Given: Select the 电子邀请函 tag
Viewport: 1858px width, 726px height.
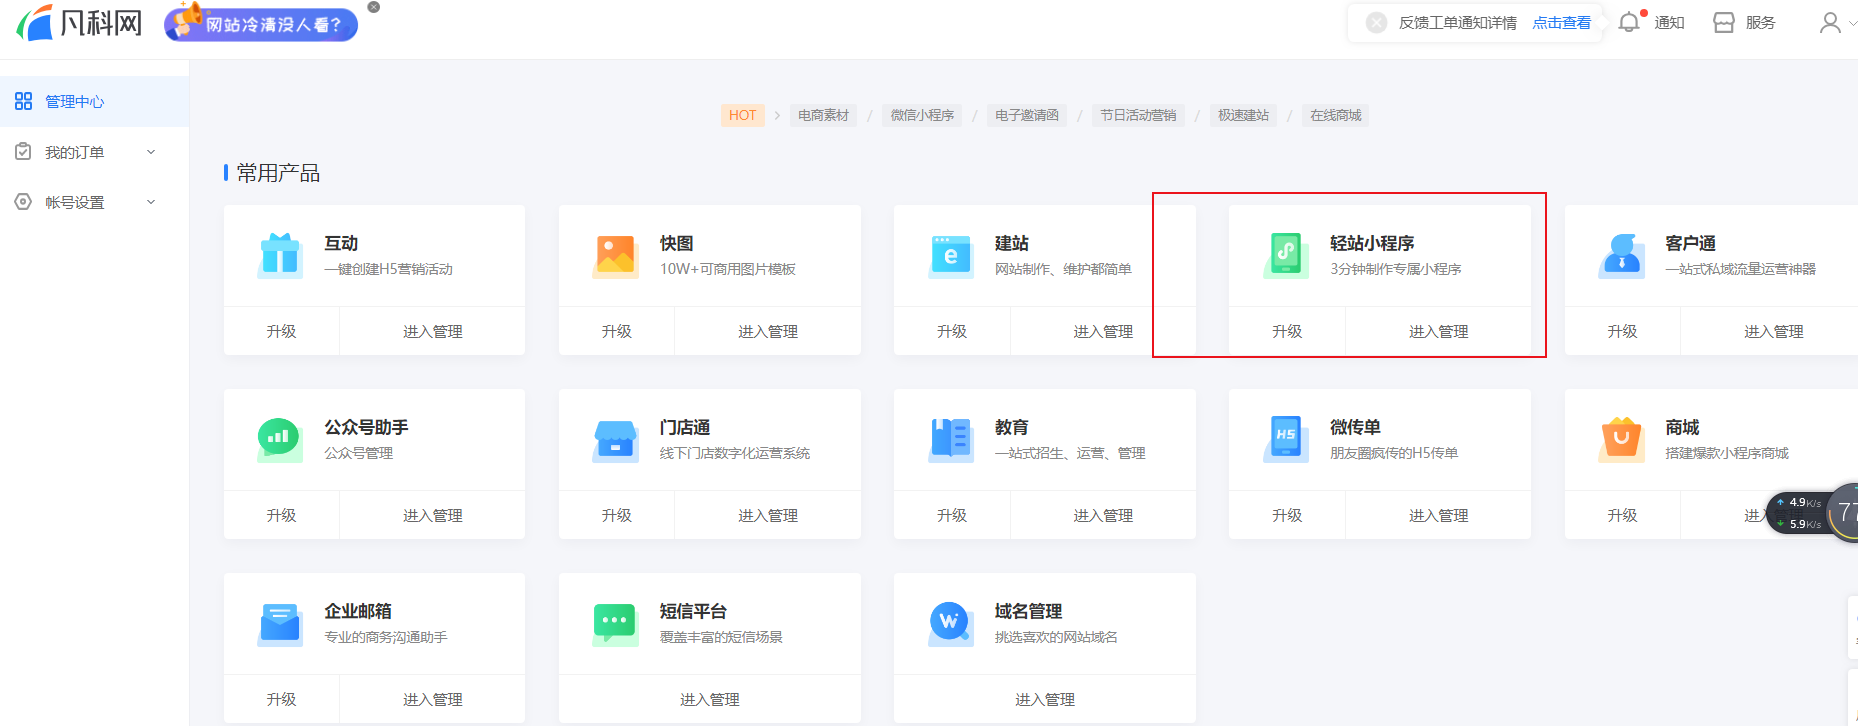Looking at the screenshot, I should pyautogui.click(x=1027, y=115).
